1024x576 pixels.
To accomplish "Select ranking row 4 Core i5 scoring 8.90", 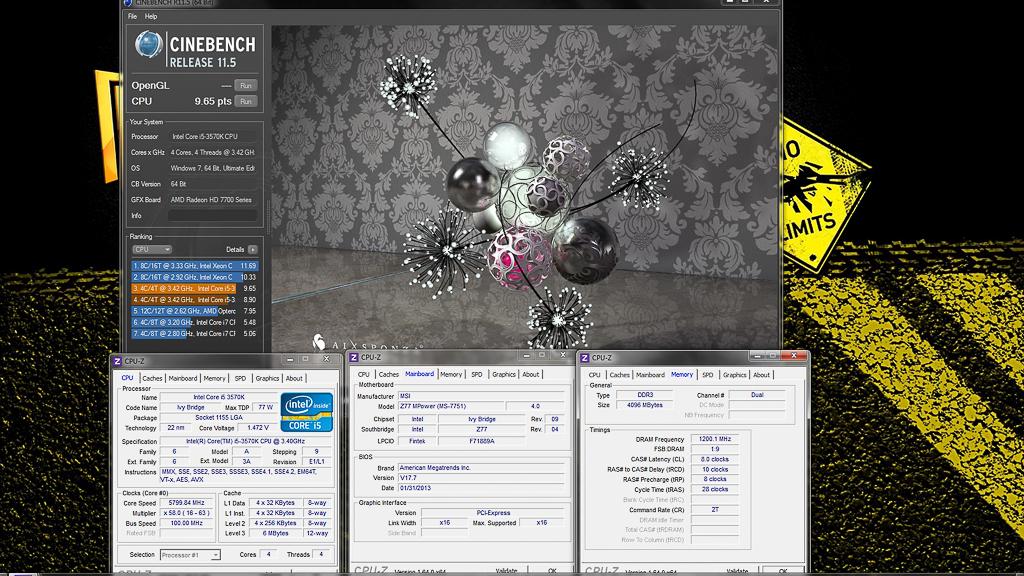I will click(x=195, y=300).
